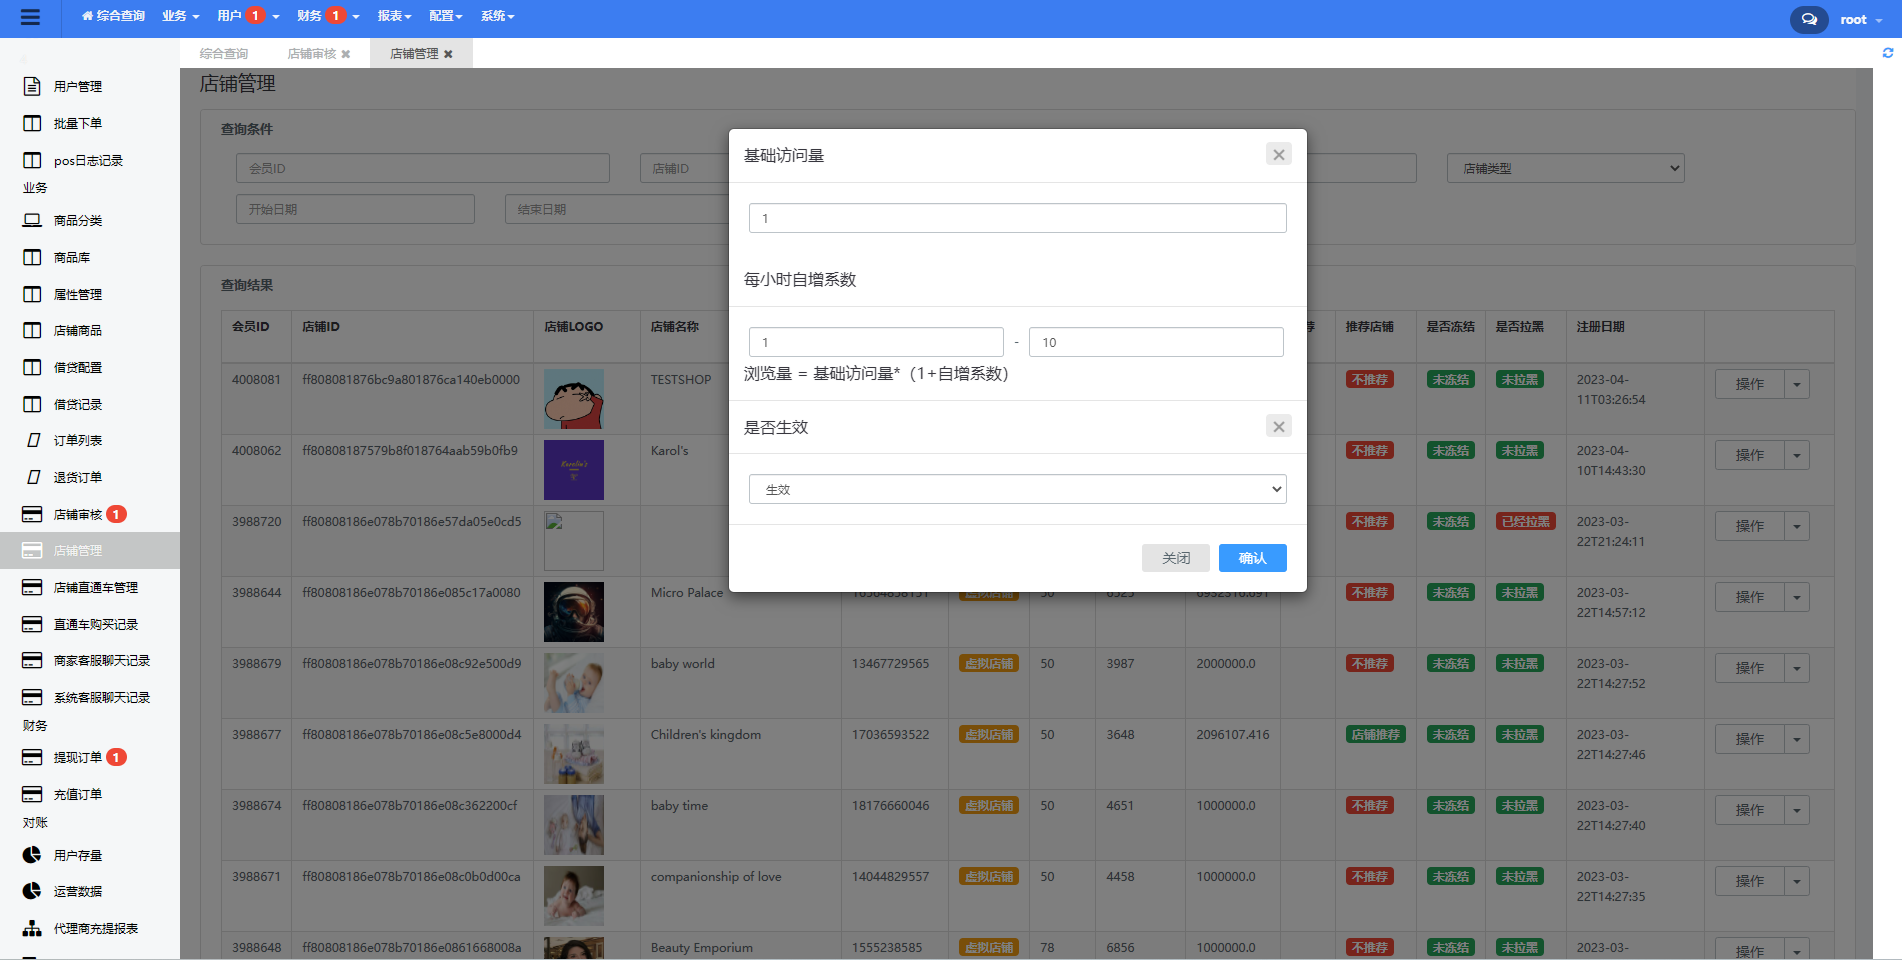This screenshot has width=1902, height=960.
Task: Focus the minimum 自增系数 input with 1
Action: tap(876, 342)
